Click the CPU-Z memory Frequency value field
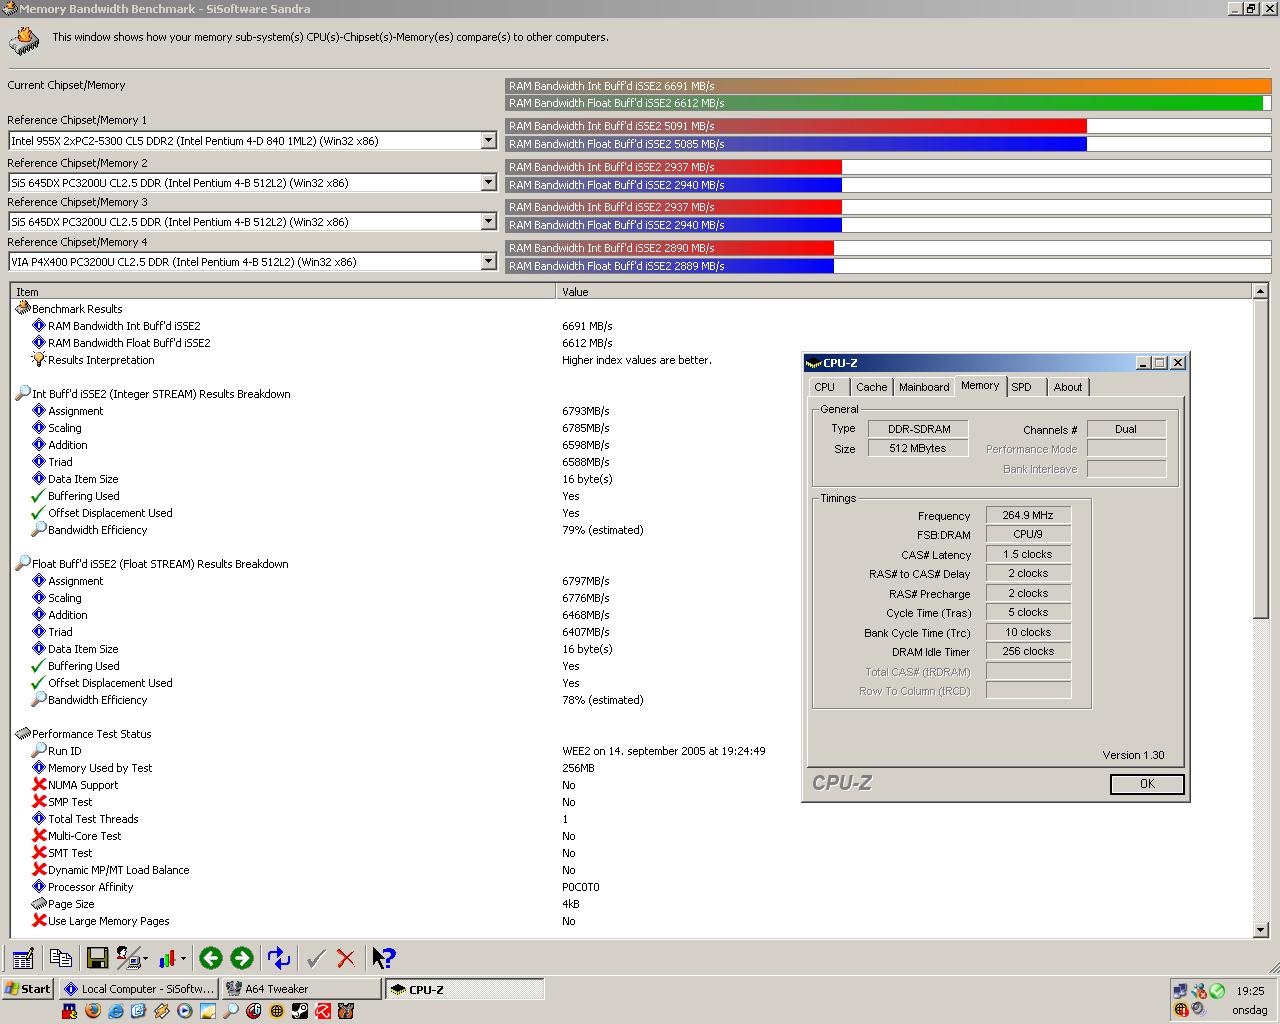Image resolution: width=1280 pixels, height=1024 pixels. pos(1028,515)
